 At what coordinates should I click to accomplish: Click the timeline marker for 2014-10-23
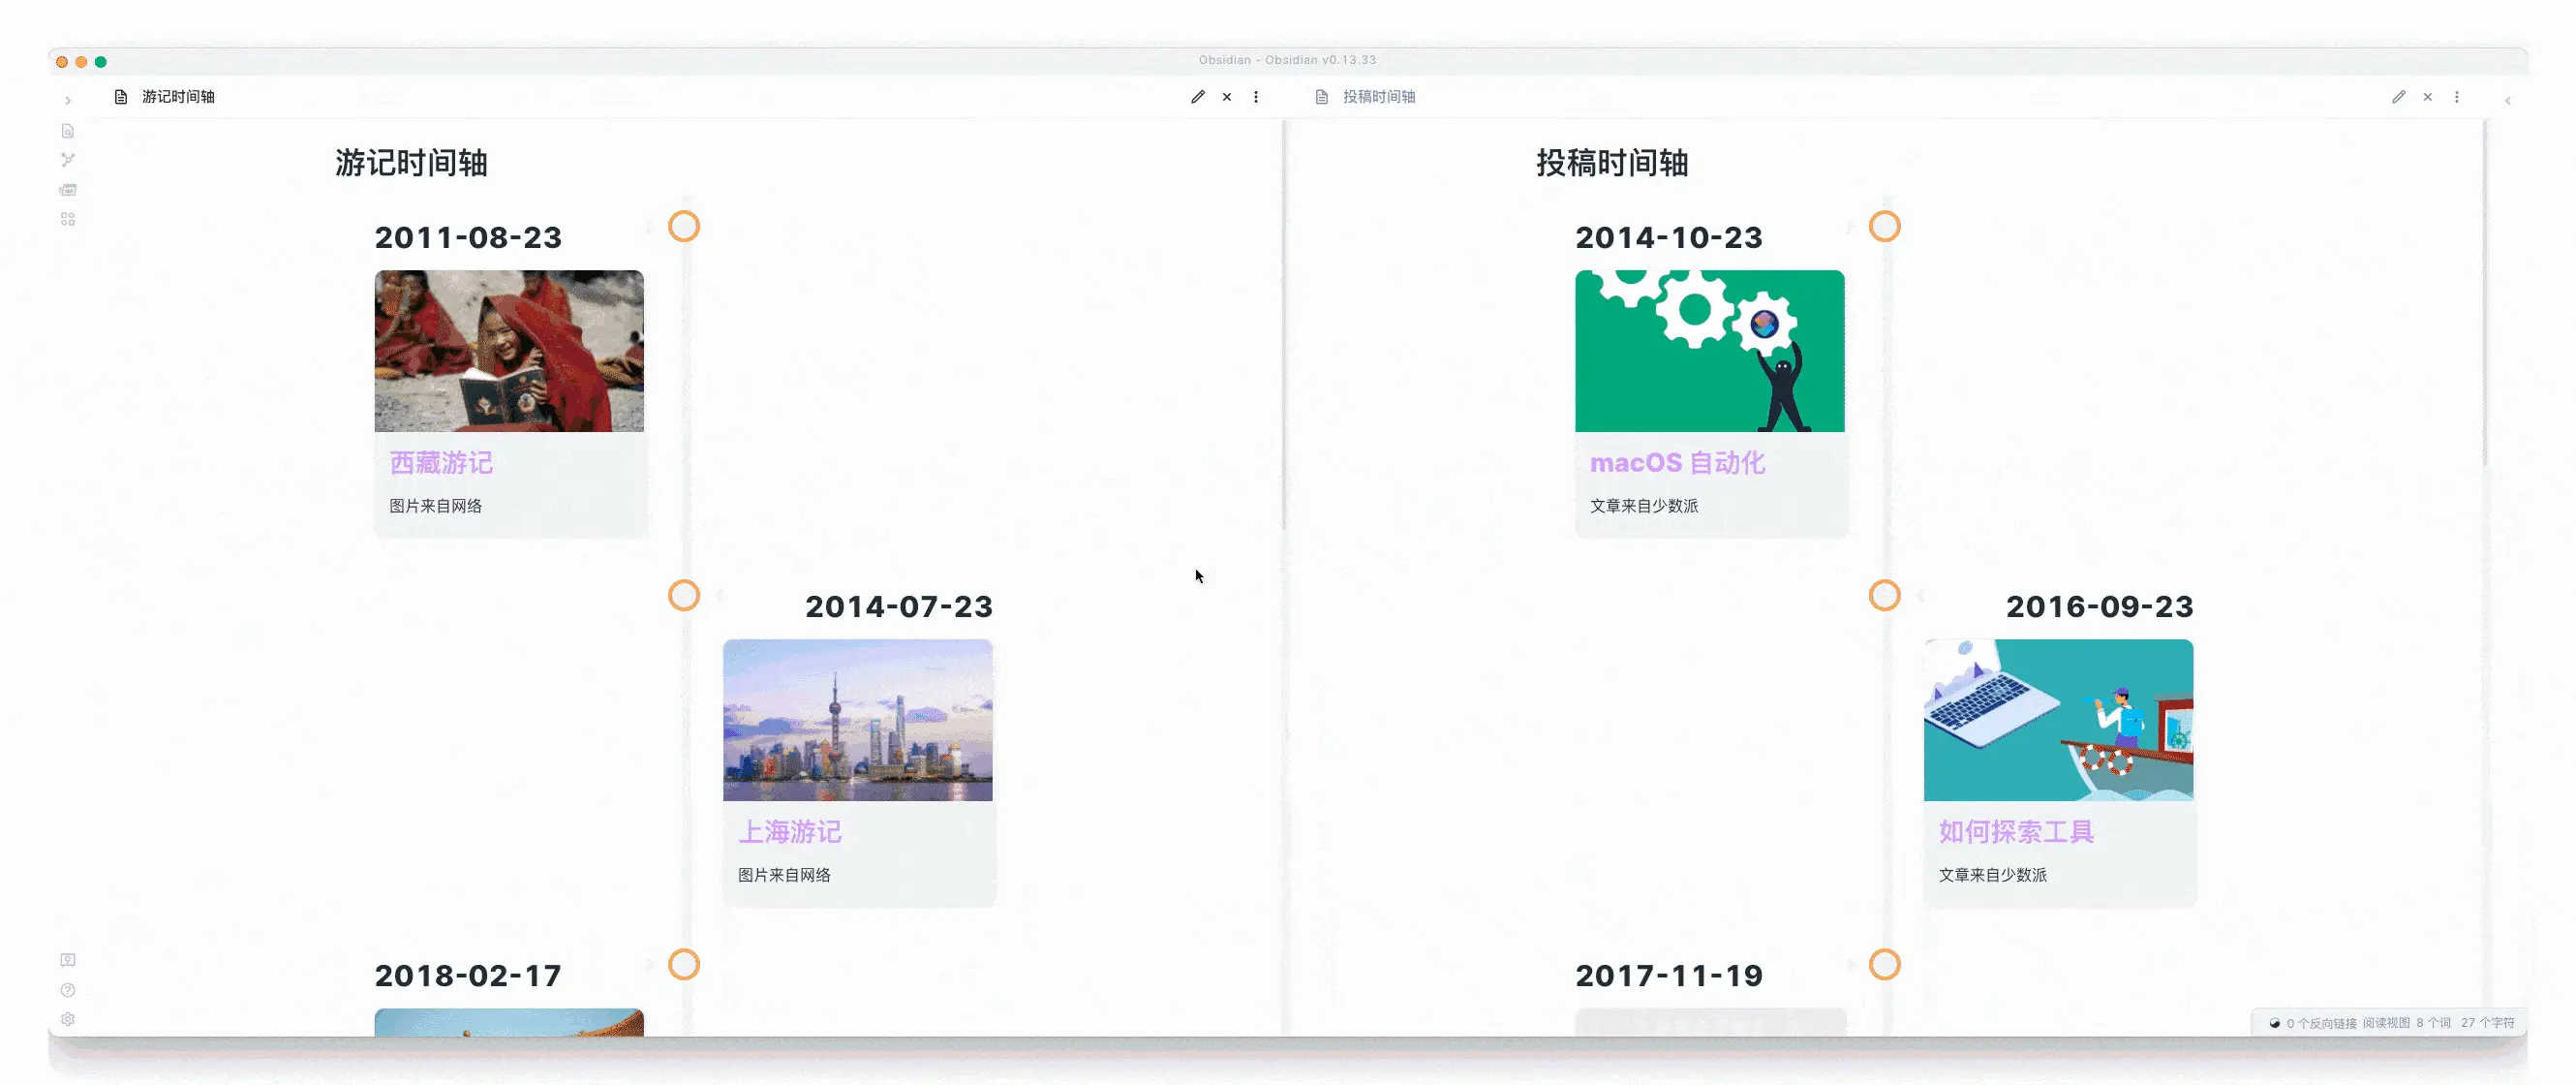click(x=1885, y=227)
